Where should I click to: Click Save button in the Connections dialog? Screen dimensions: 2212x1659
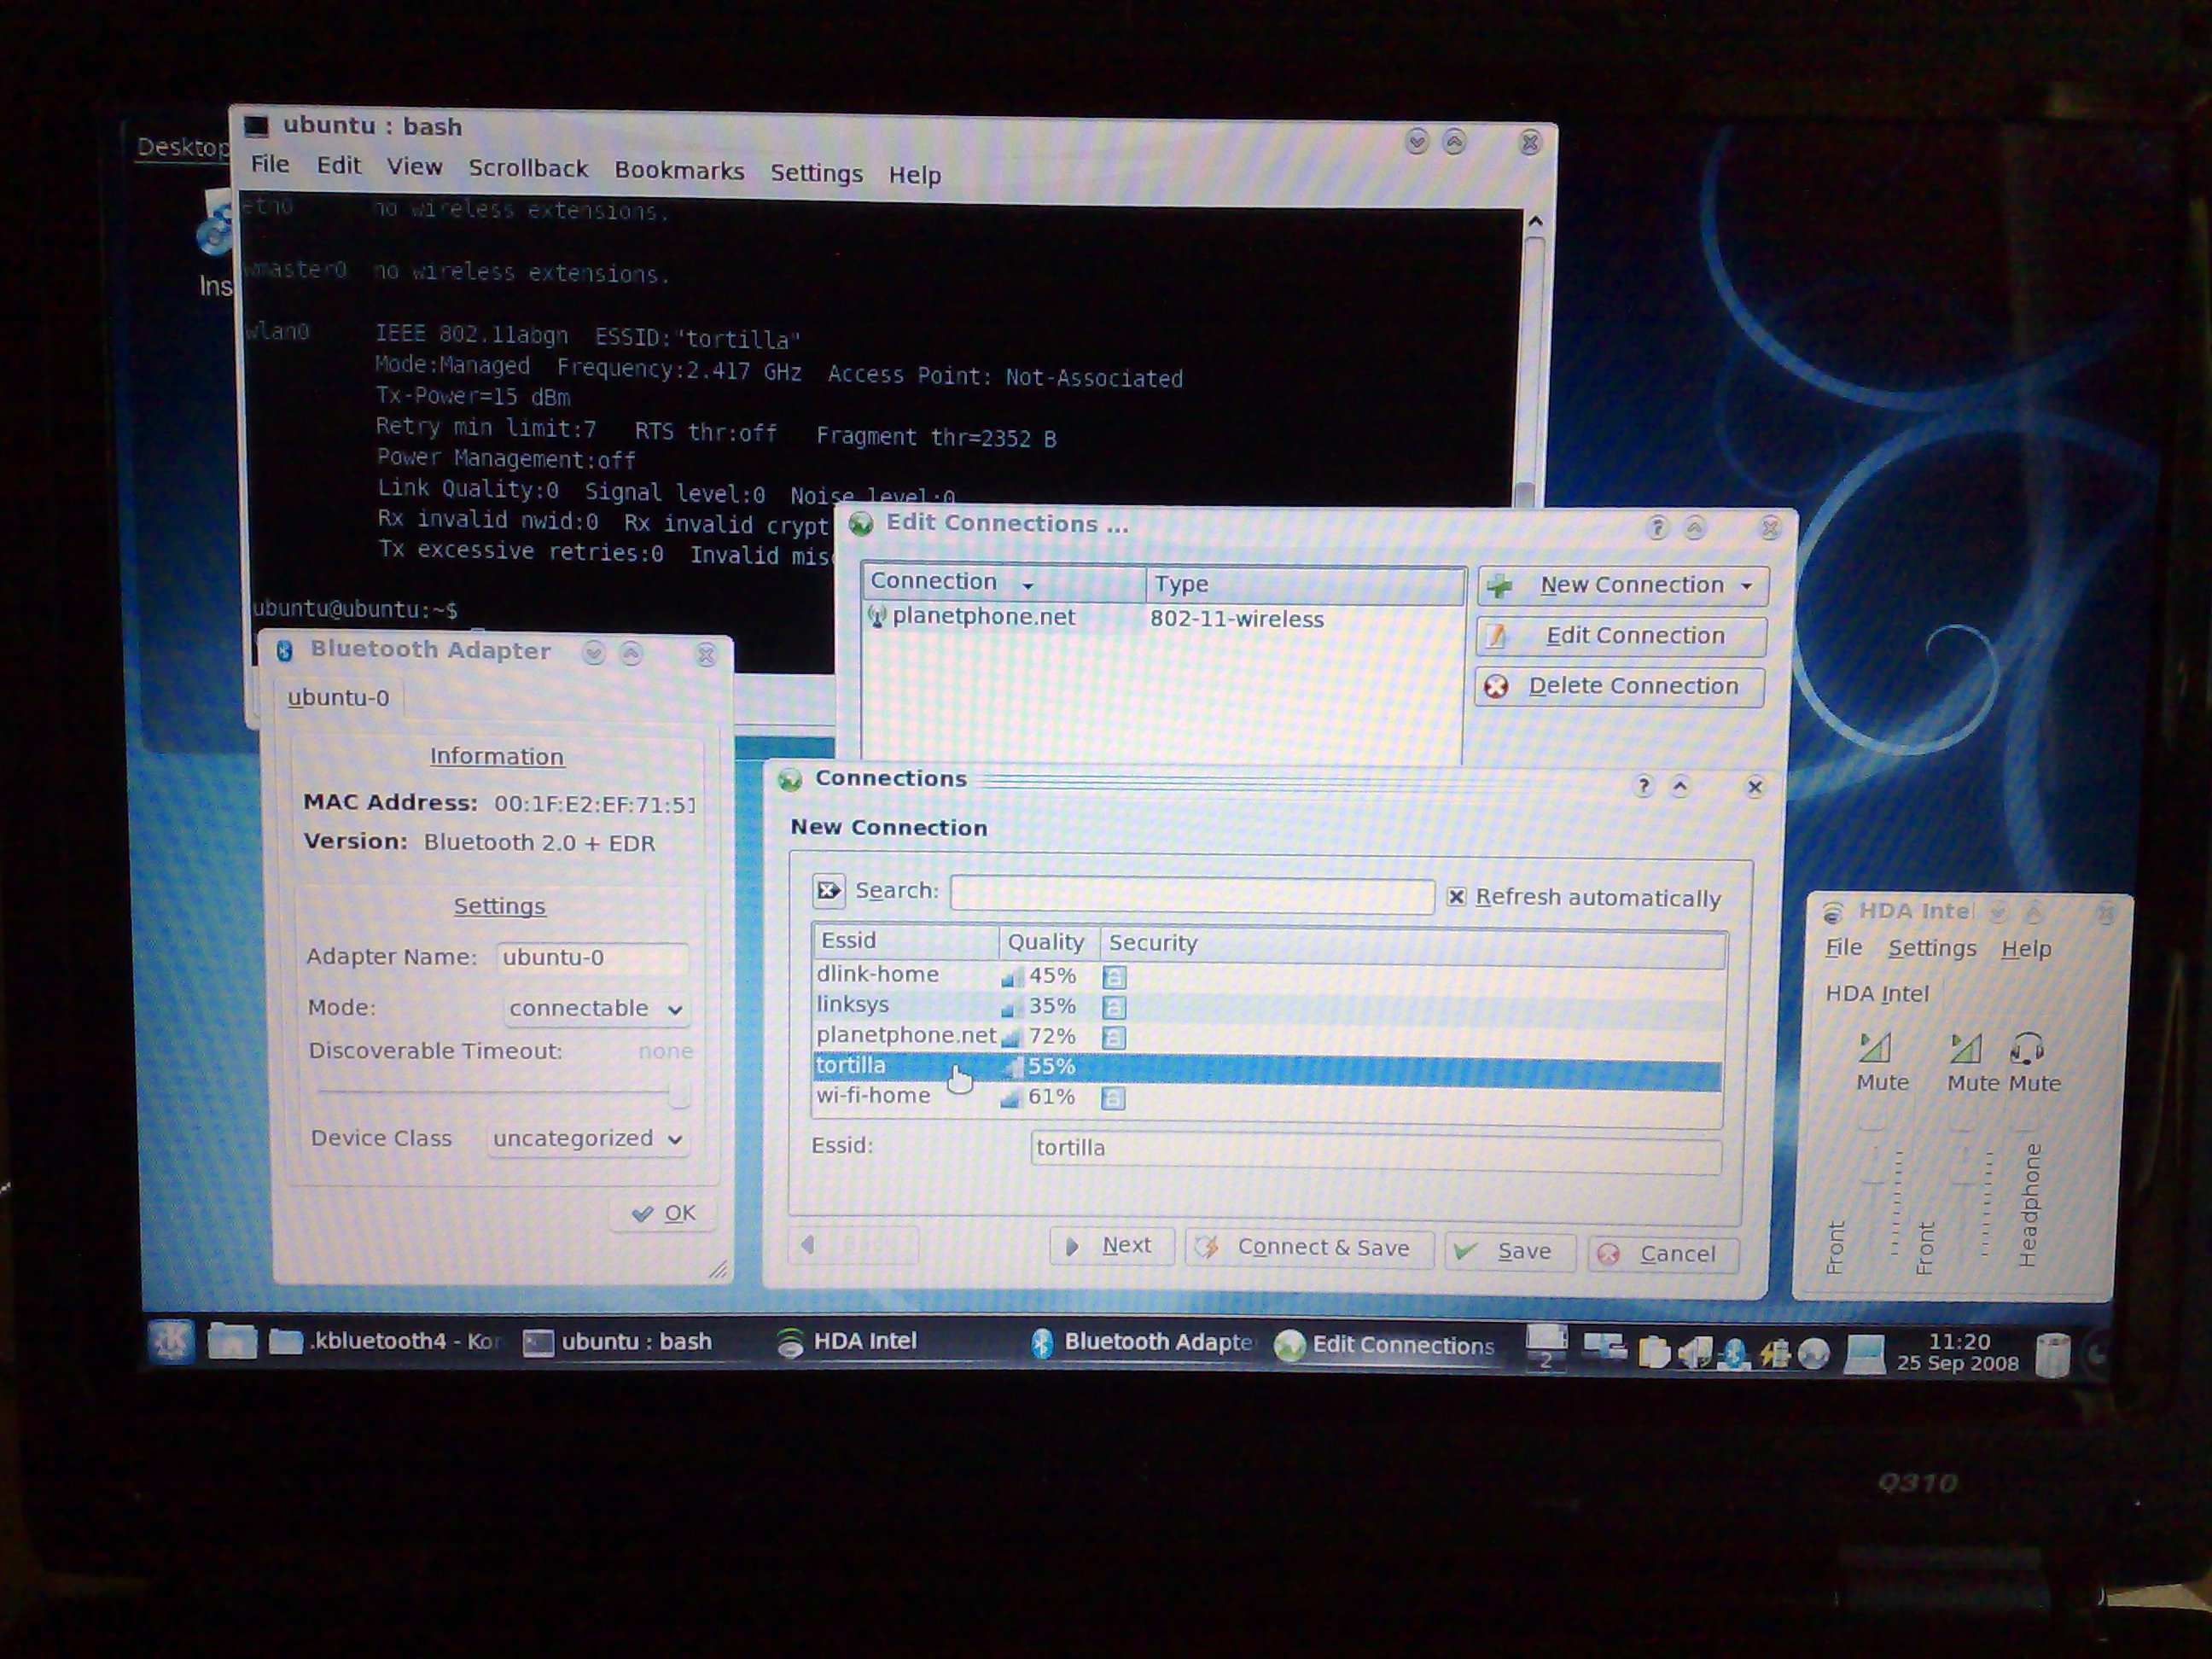click(1510, 1251)
